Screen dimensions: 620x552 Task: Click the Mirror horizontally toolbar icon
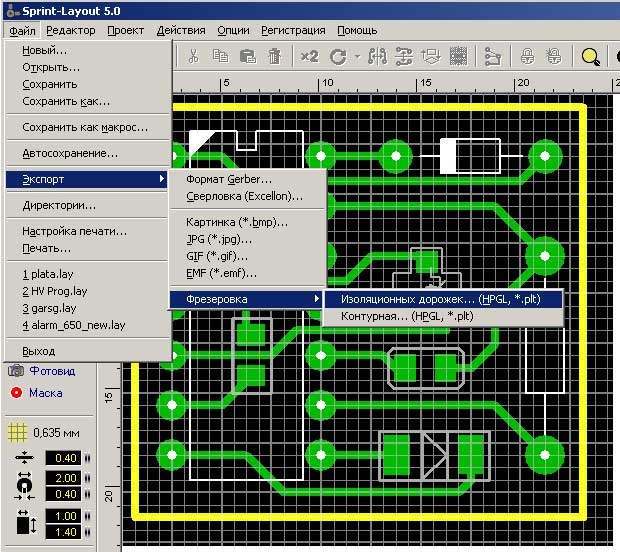[378, 56]
